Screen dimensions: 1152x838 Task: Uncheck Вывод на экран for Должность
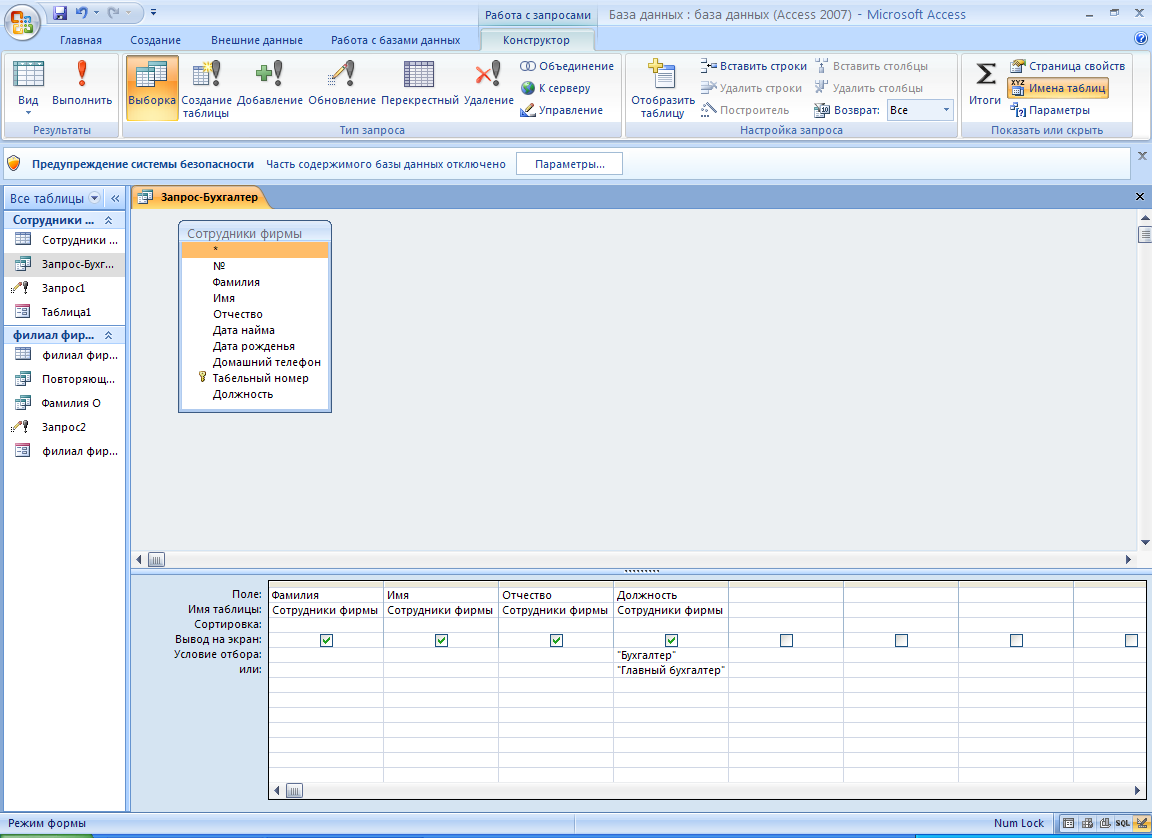(x=672, y=640)
